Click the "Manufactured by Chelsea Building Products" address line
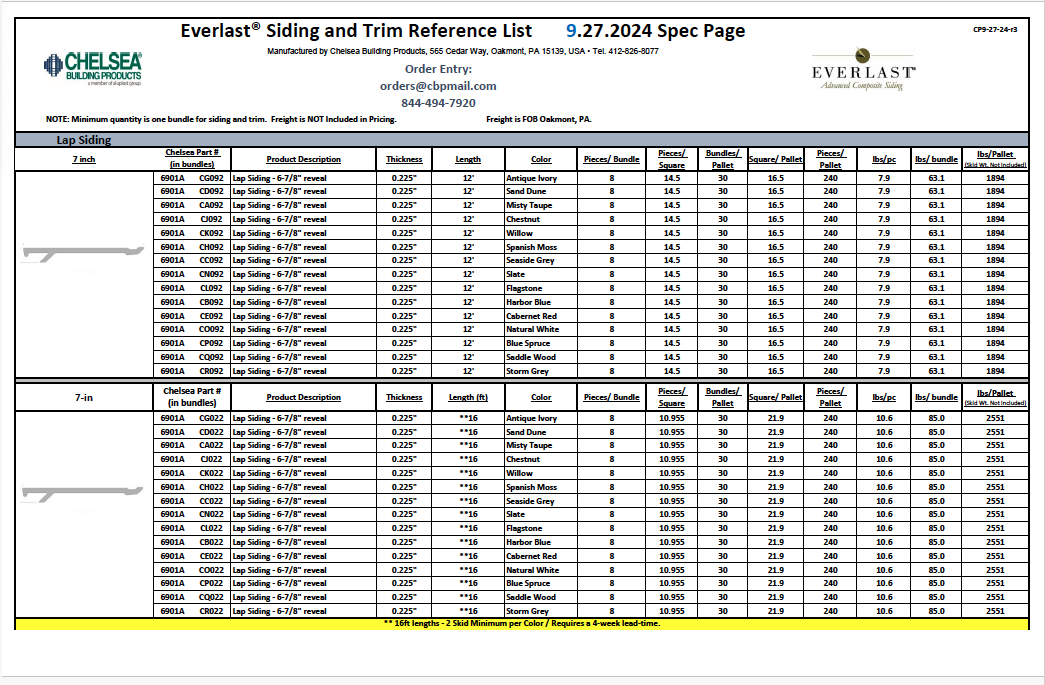1045x685 pixels. click(x=463, y=51)
